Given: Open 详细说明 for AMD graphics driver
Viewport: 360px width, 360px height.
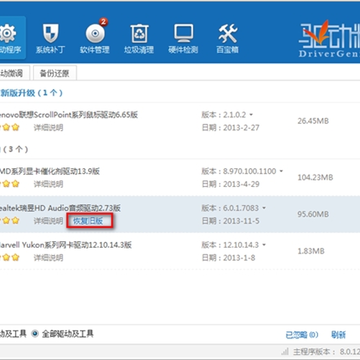Looking at the screenshot, I should click(48, 184).
